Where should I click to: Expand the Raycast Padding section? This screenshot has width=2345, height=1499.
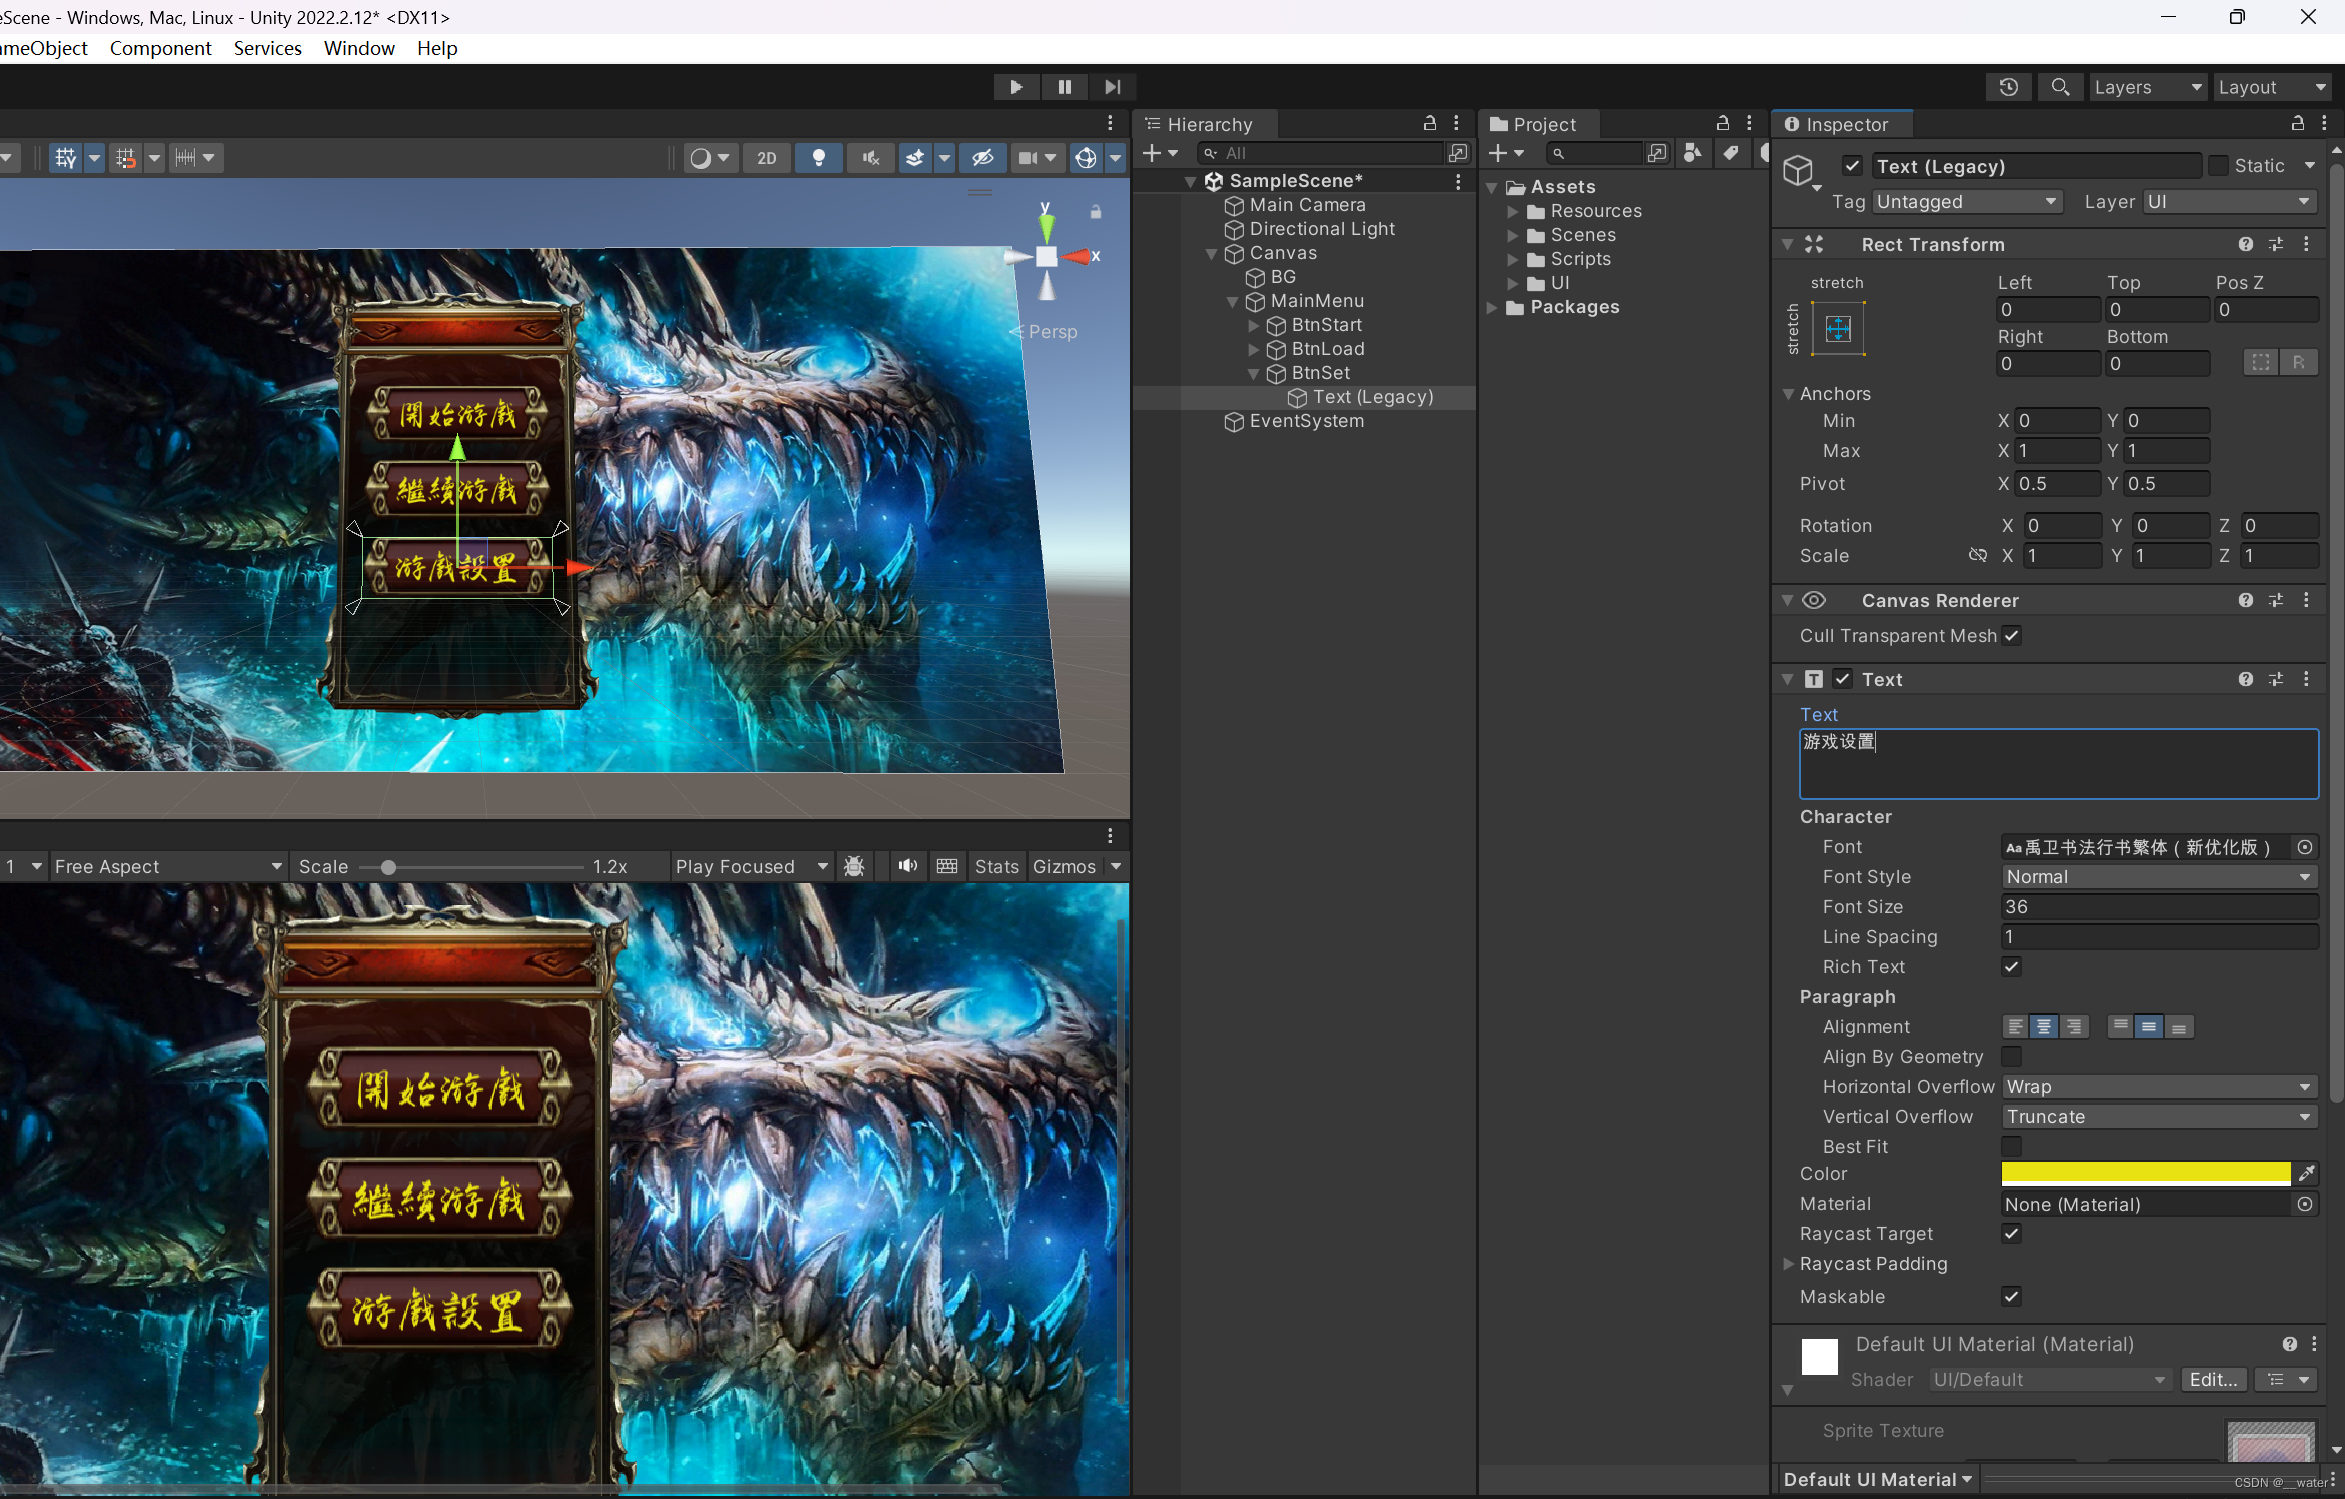1789,1264
